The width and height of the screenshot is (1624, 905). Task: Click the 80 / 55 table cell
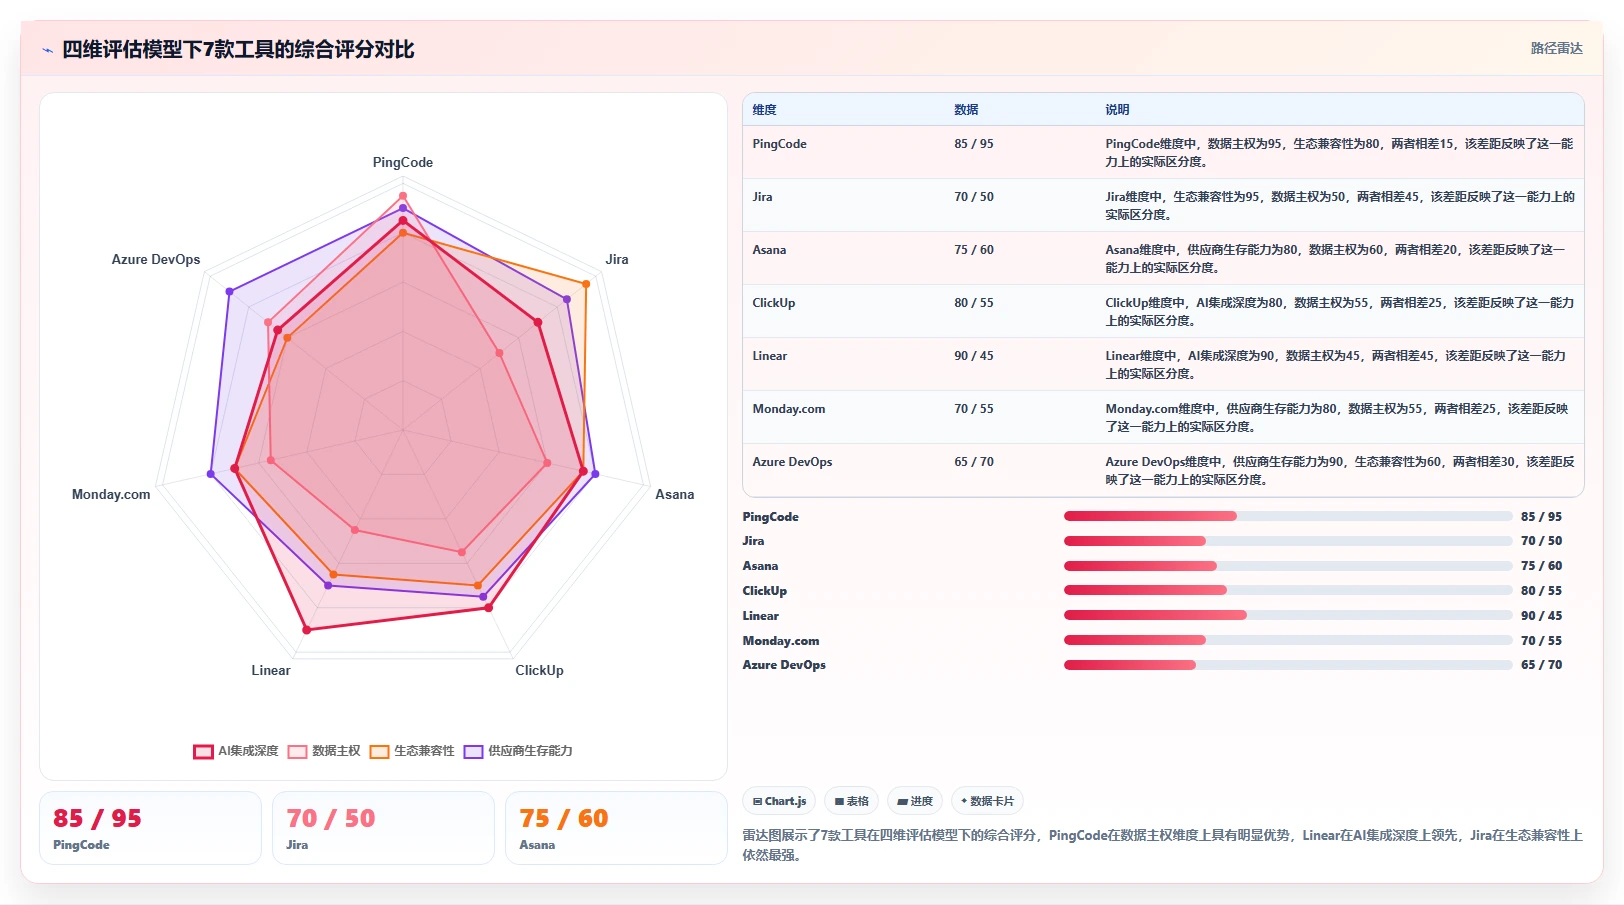[x=974, y=303]
